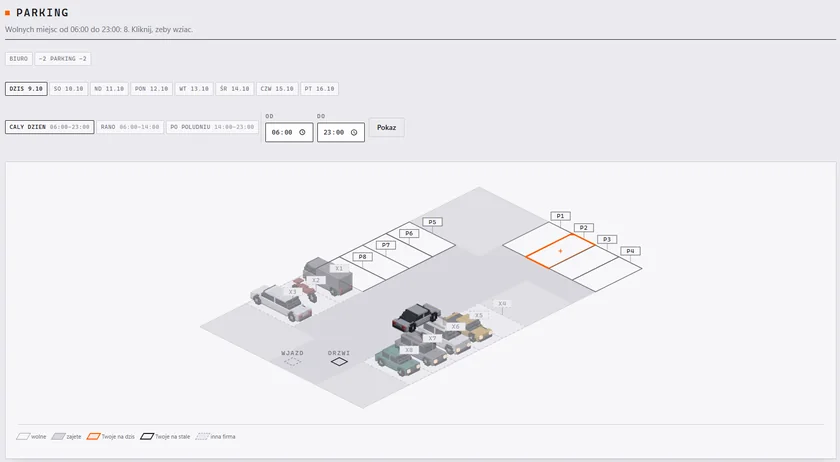
Task: Click the free spots info text
Action: pos(99,29)
